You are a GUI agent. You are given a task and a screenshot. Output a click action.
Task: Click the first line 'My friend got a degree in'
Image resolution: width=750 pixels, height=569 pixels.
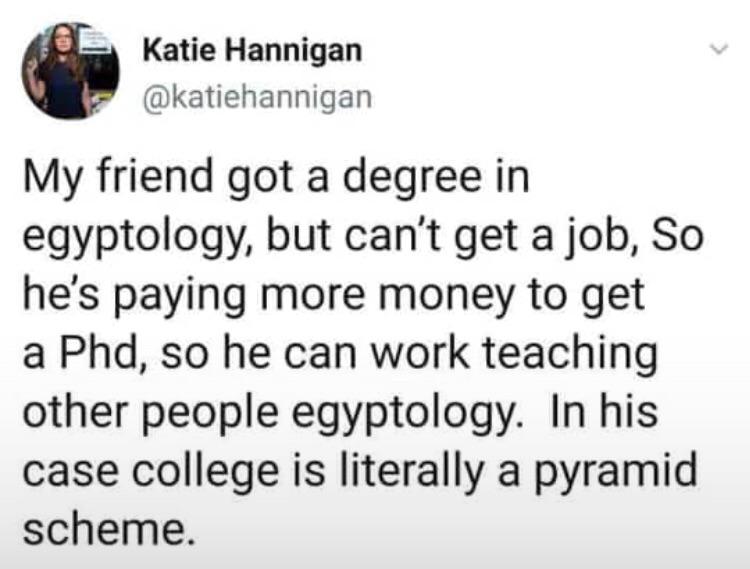point(276,180)
